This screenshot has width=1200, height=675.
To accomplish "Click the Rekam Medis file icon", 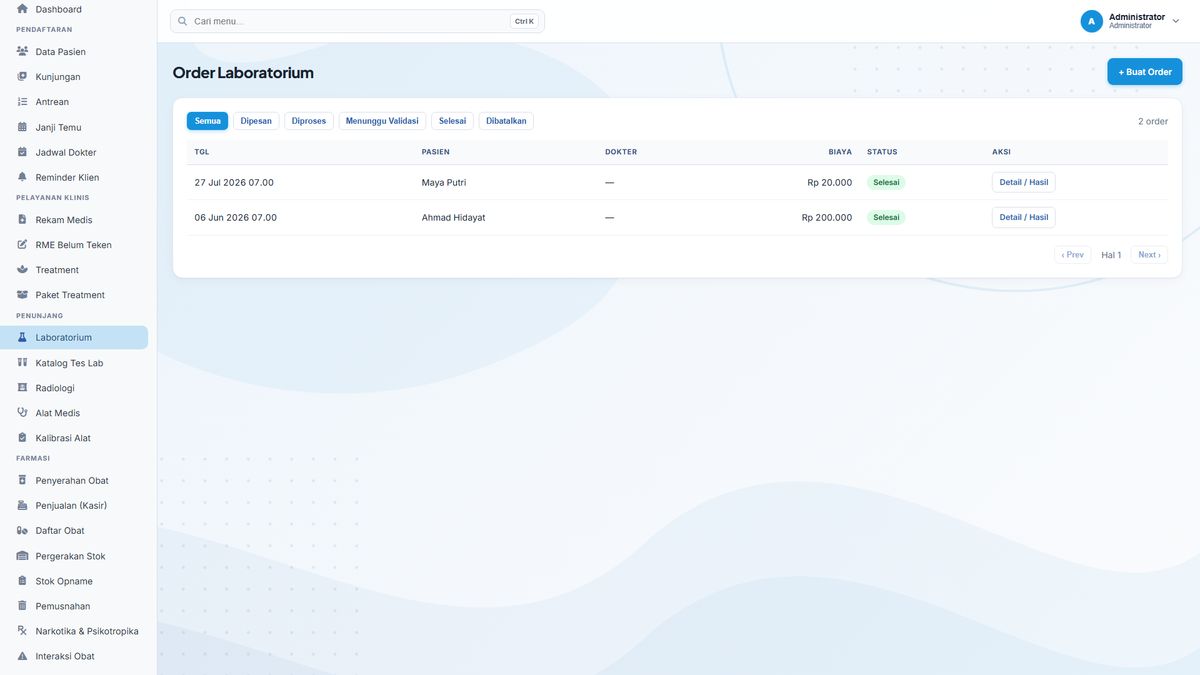I will (22, 219).
